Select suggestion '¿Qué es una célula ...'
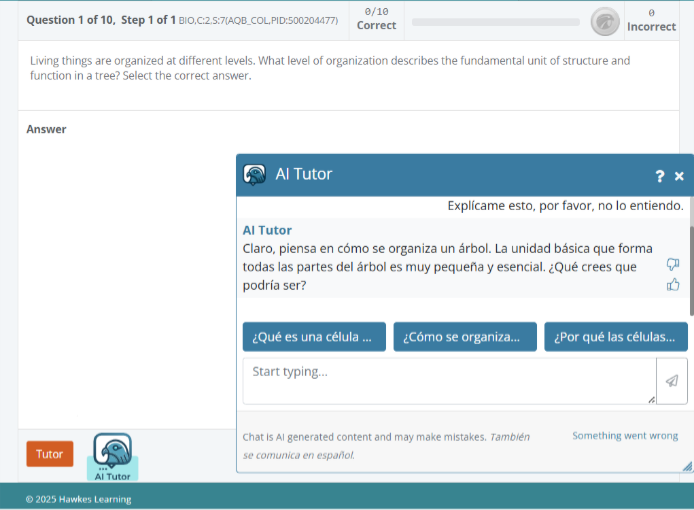Viewport: 694px width, 510px height. [314, 337]
